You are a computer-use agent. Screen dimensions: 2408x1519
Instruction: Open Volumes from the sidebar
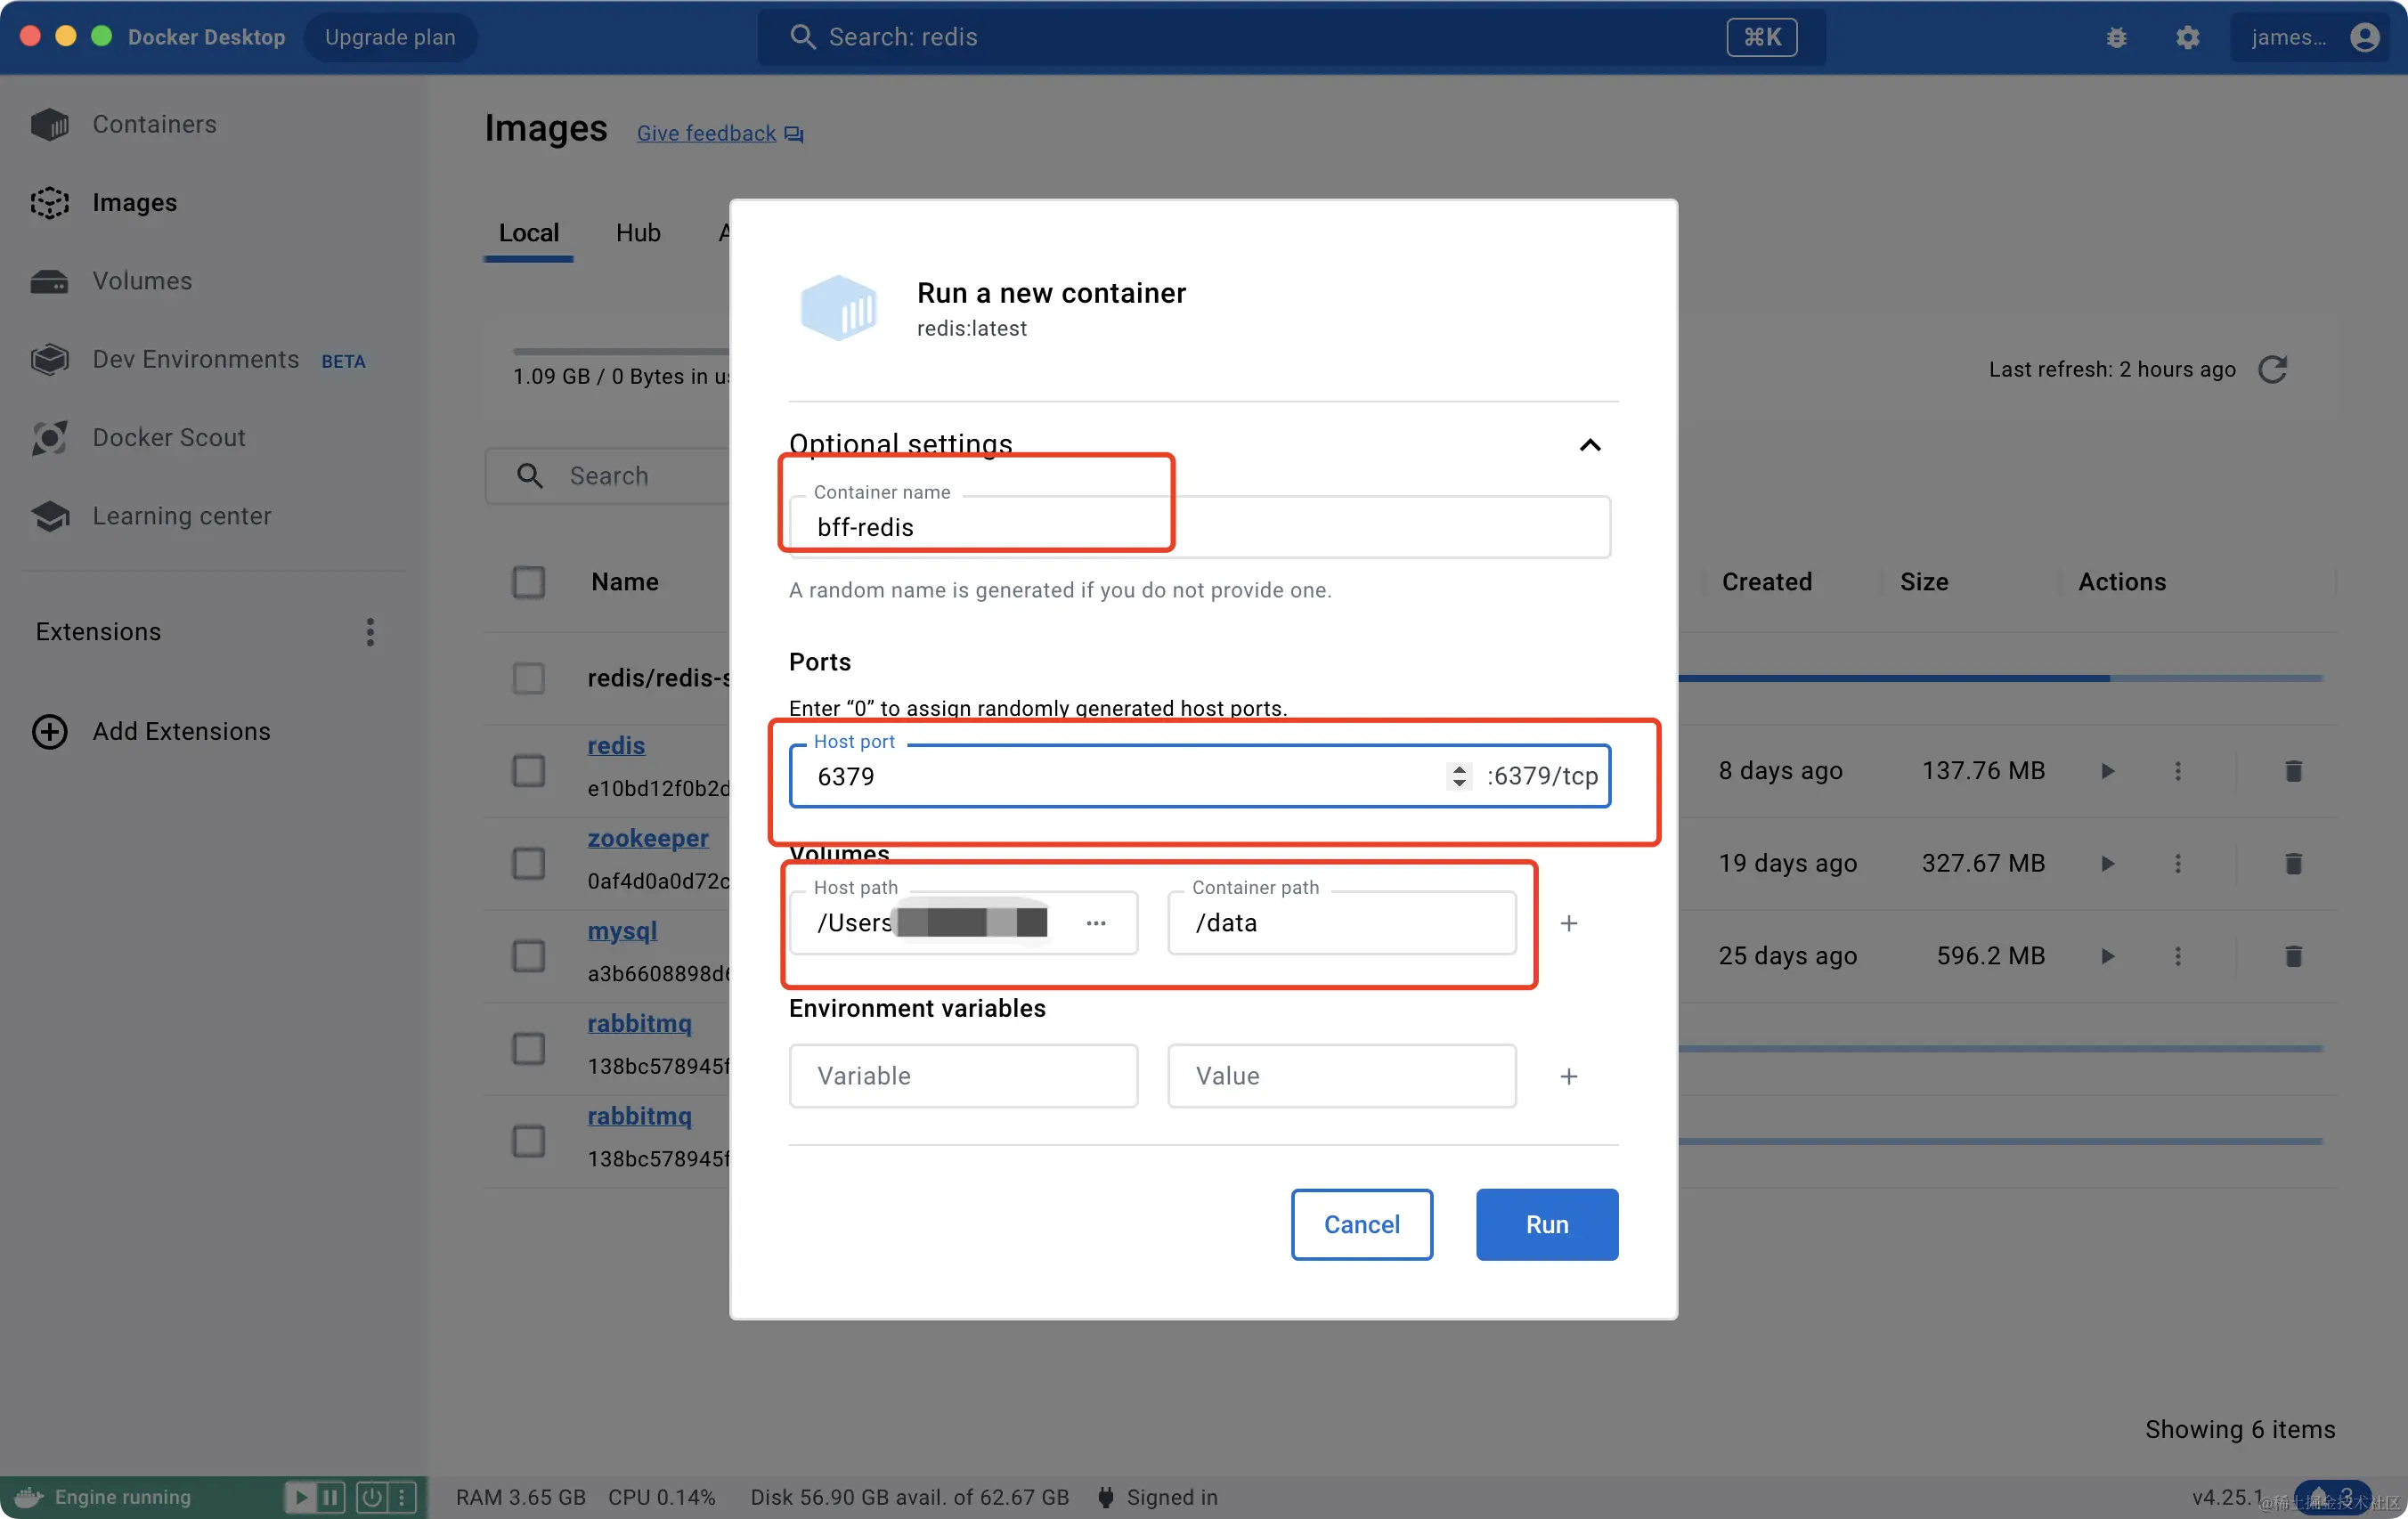[142, 281]
